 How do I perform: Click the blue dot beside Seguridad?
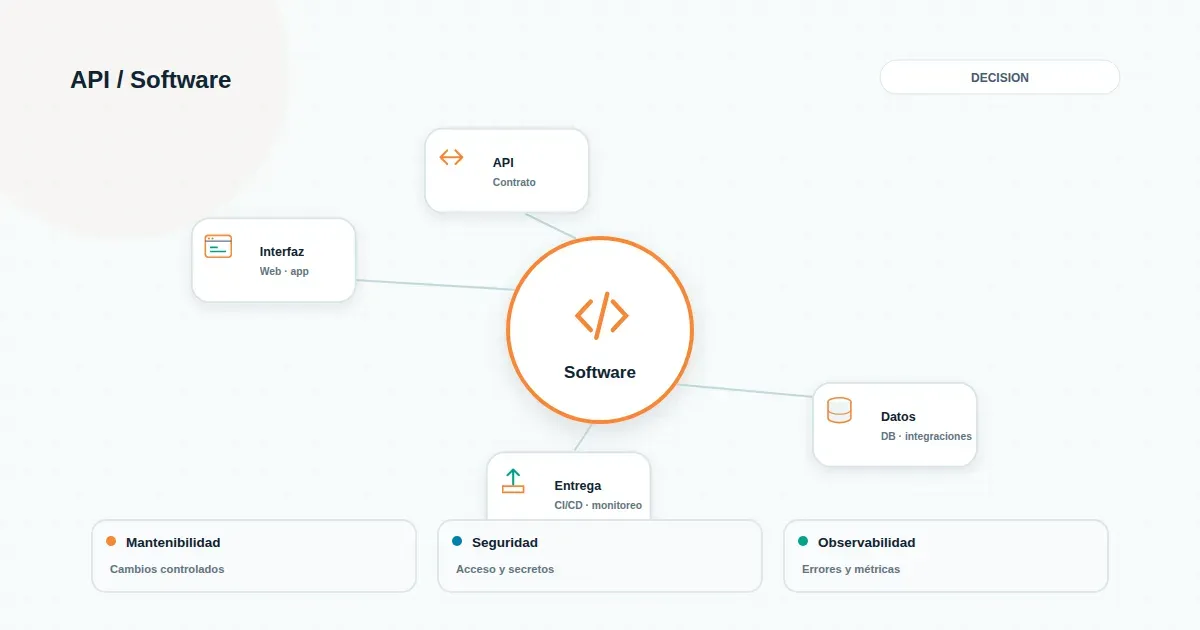457,541
